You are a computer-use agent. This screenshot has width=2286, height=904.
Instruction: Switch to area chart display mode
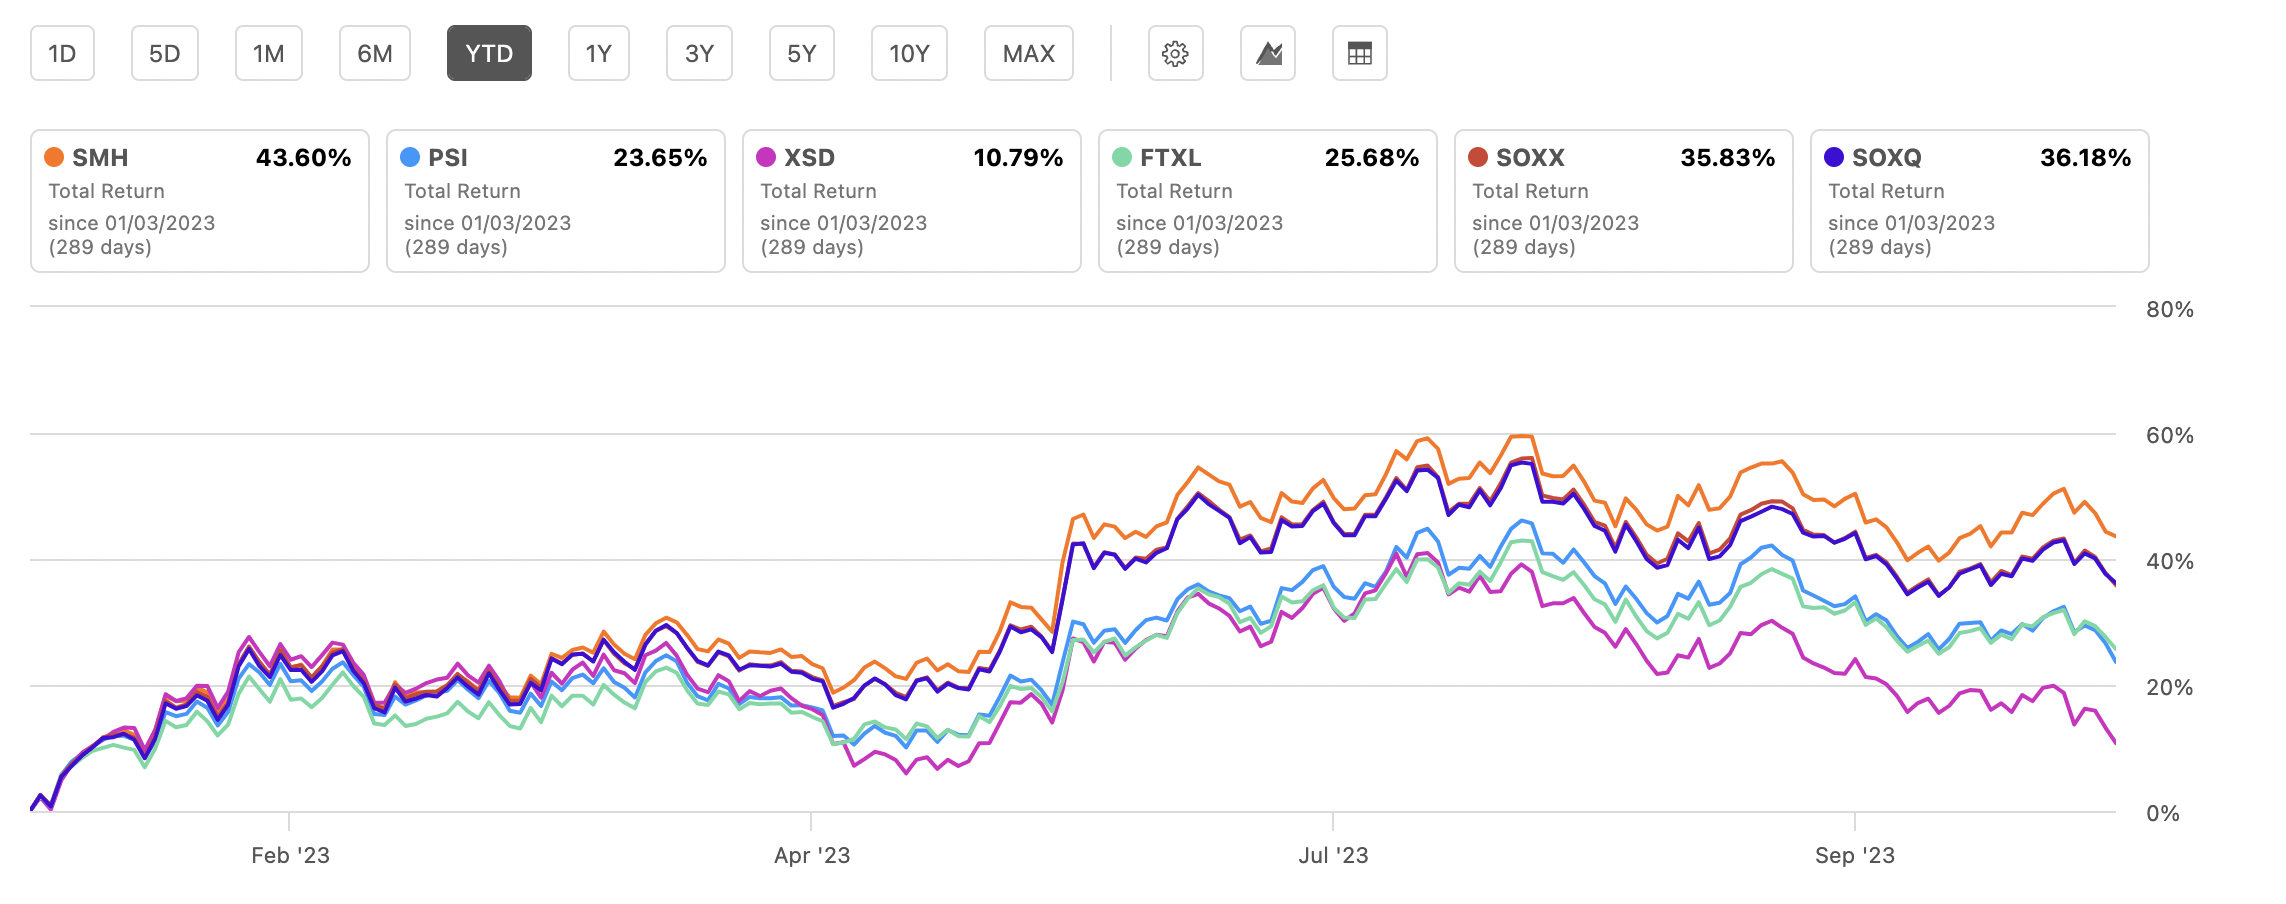coord(1268,54)
